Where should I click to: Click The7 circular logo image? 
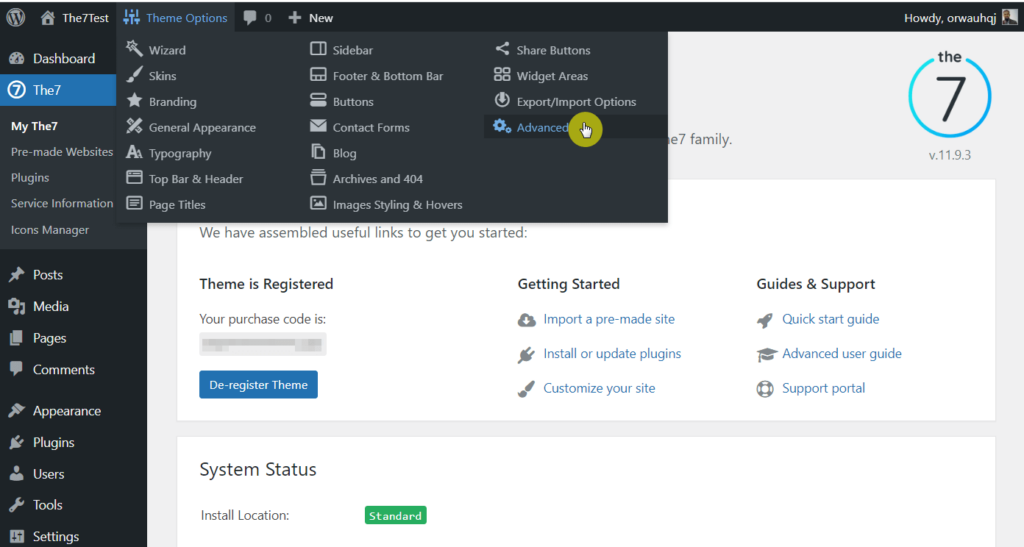point(950,96)
